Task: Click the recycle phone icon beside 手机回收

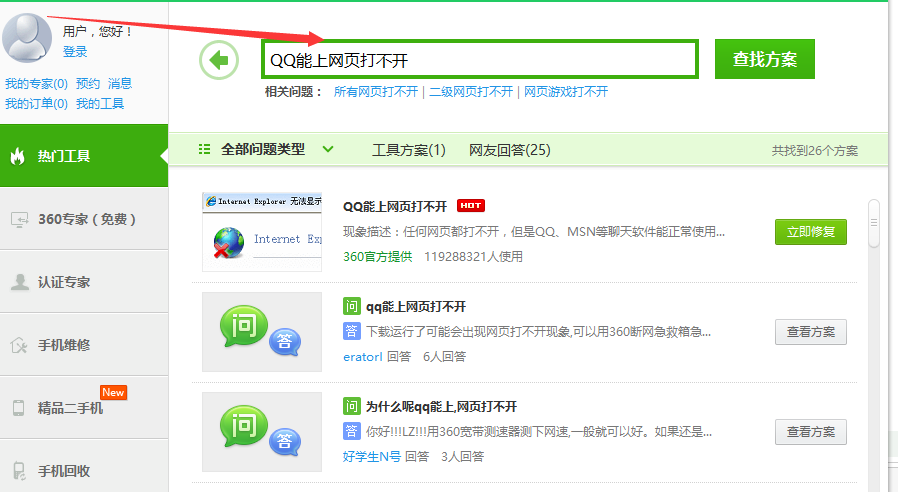Action: pyautogui.click(x=19, y=471)
